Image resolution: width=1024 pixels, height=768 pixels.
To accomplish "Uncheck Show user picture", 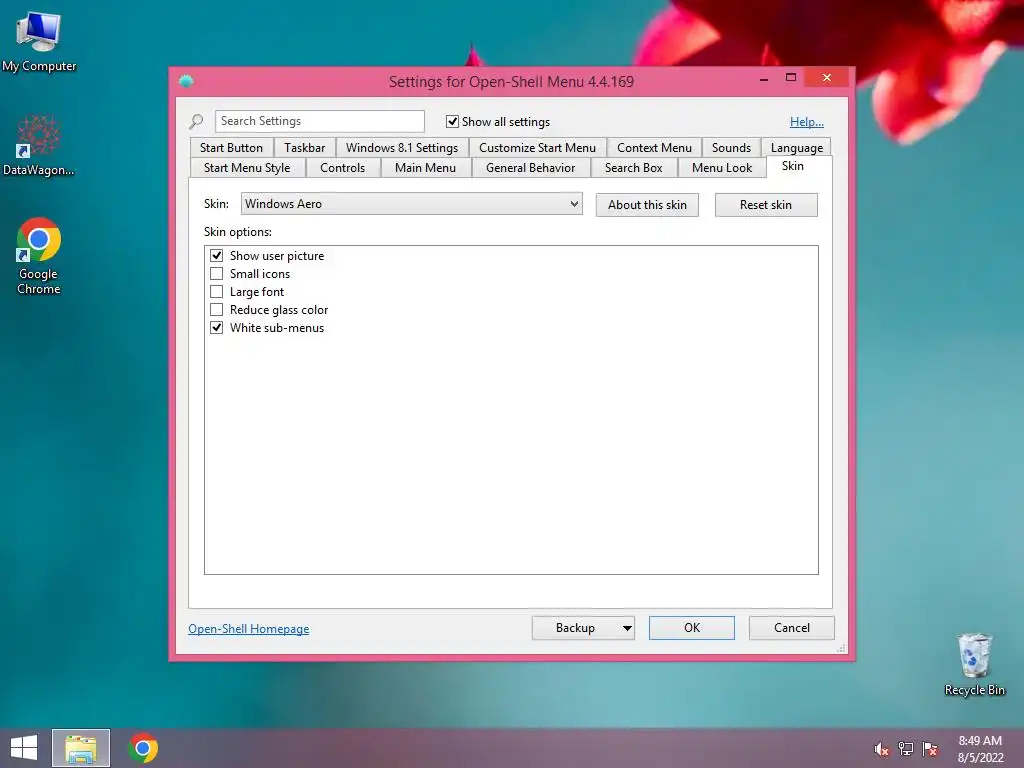I will coord(216,255).
